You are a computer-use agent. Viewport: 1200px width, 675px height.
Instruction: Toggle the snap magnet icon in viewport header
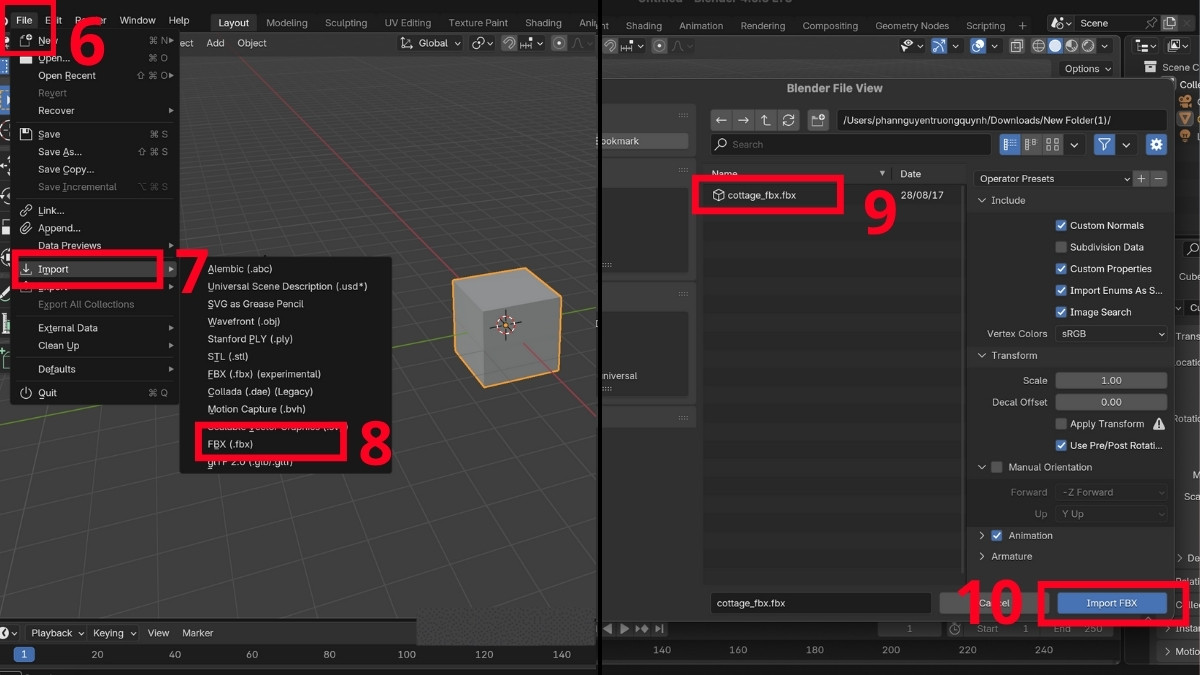[x=509, y=43]
